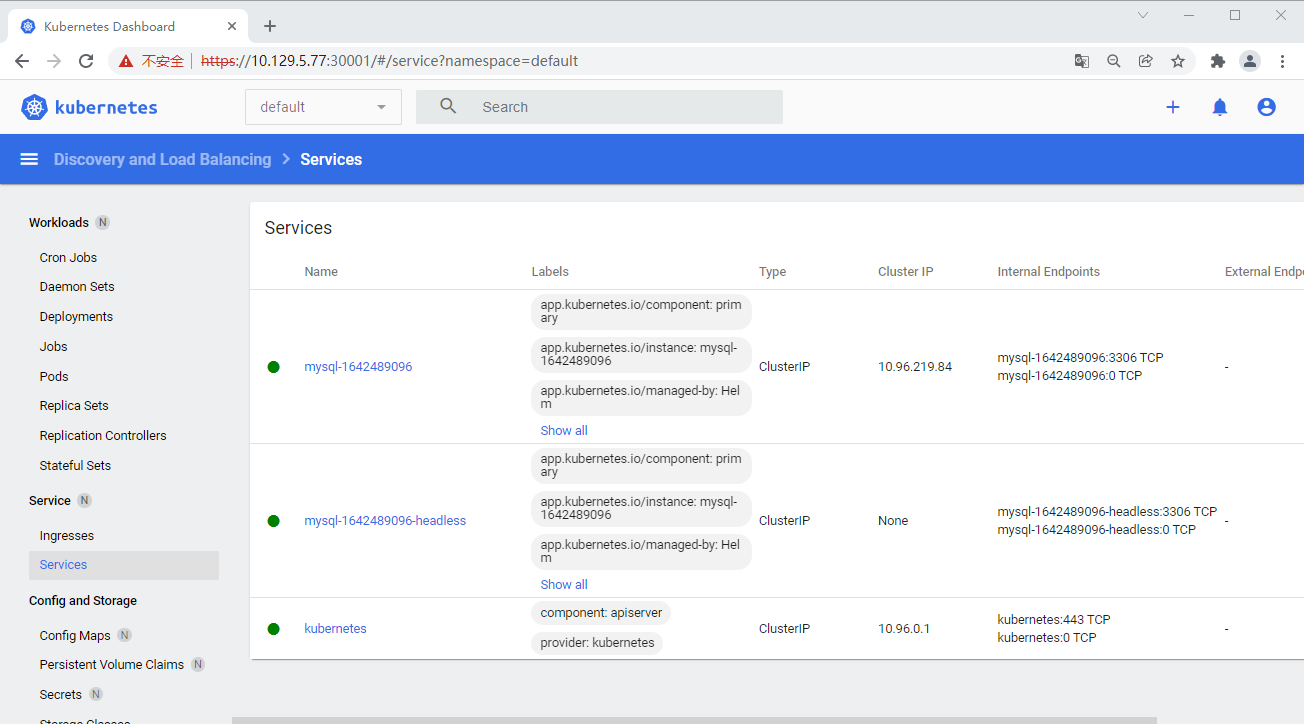
Task: Open the notifications bell icon
Action: (x=1220, y=107)
